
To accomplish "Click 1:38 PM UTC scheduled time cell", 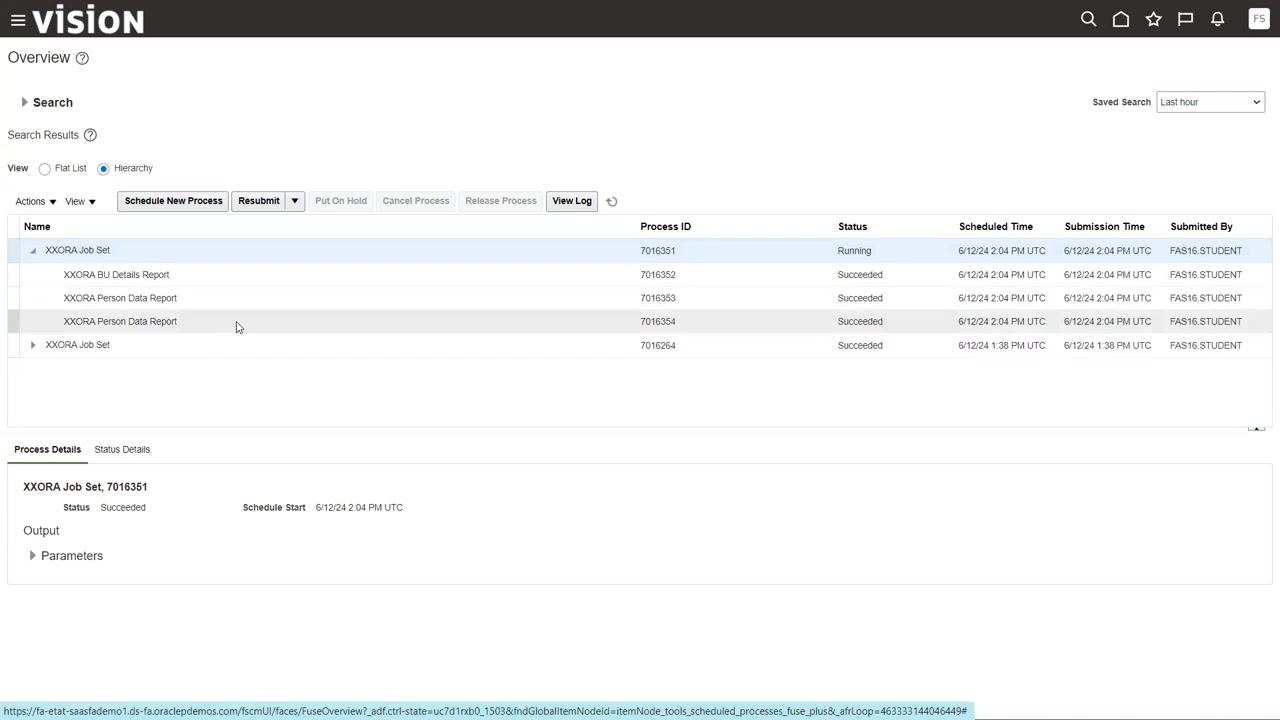I will pos(1002,346).
